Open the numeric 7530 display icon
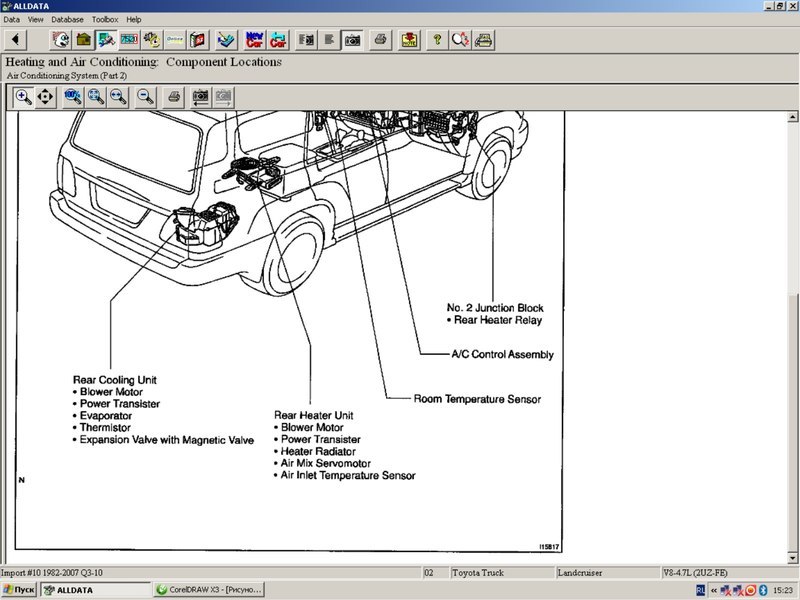 point(129,39)
